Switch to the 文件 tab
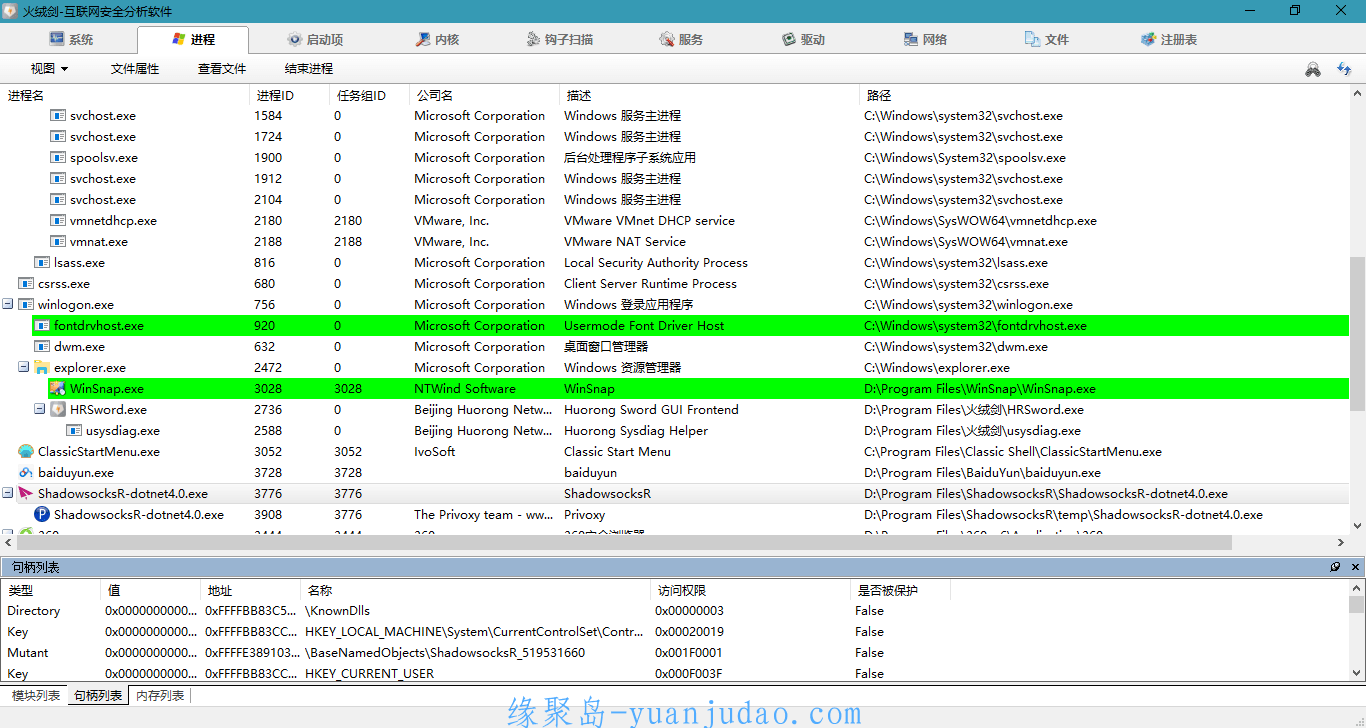The height and width of the screenshot is (728, 1366). [x=1047, y=39]
